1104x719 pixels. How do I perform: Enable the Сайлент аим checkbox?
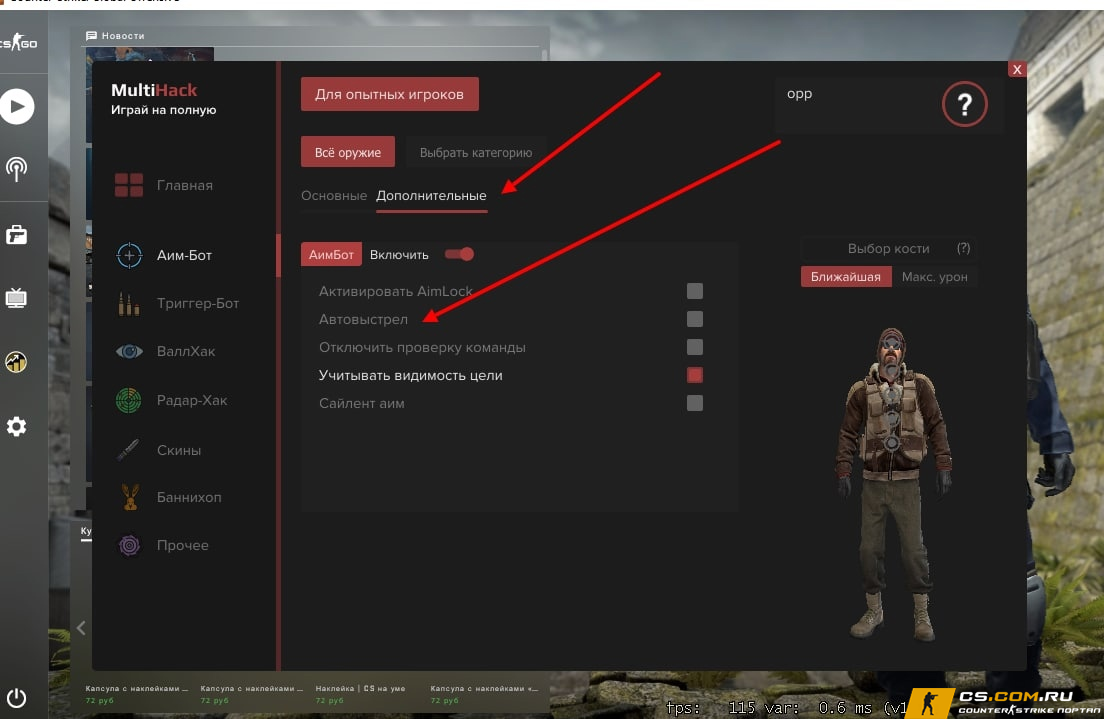click(694, 403)
